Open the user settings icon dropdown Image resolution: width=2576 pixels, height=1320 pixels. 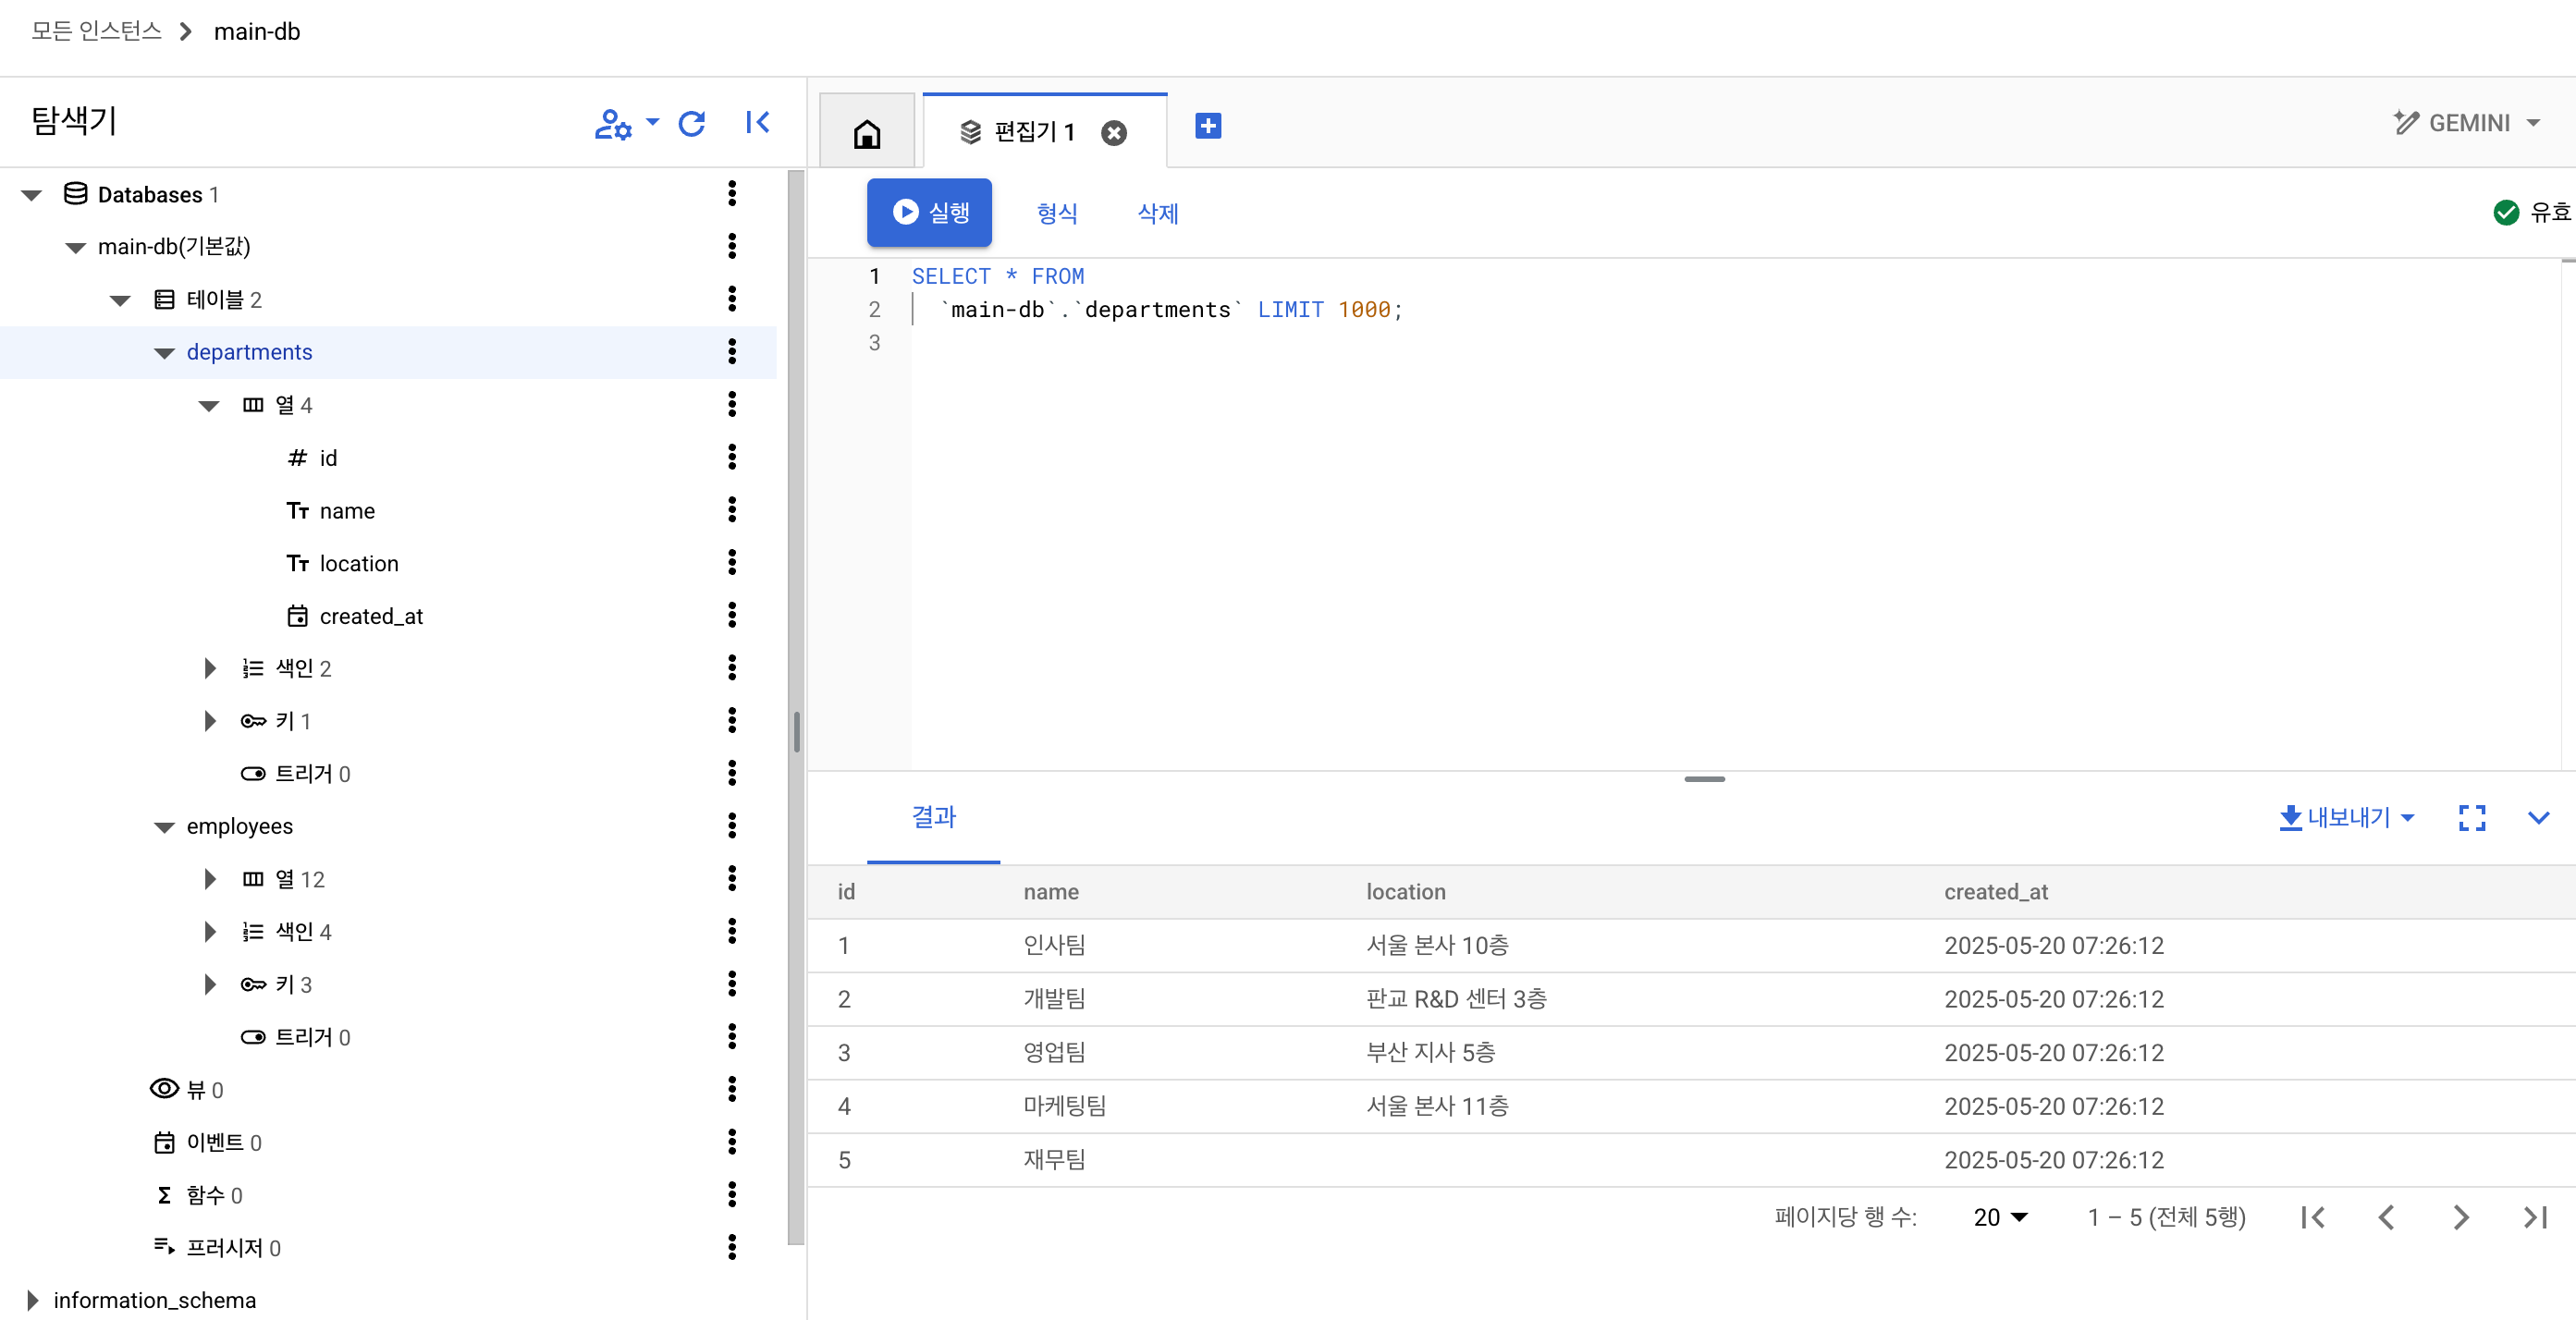pyautogui.click(x=625, y=123)
